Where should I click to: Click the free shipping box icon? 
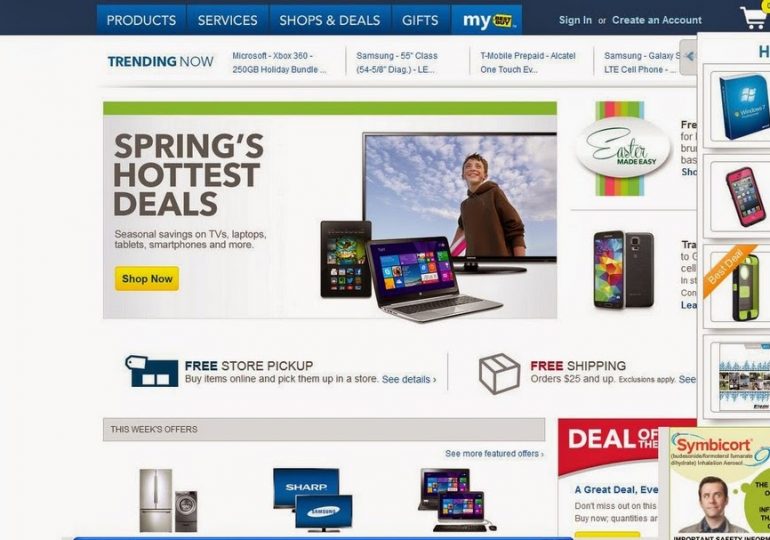coord(499,374)
